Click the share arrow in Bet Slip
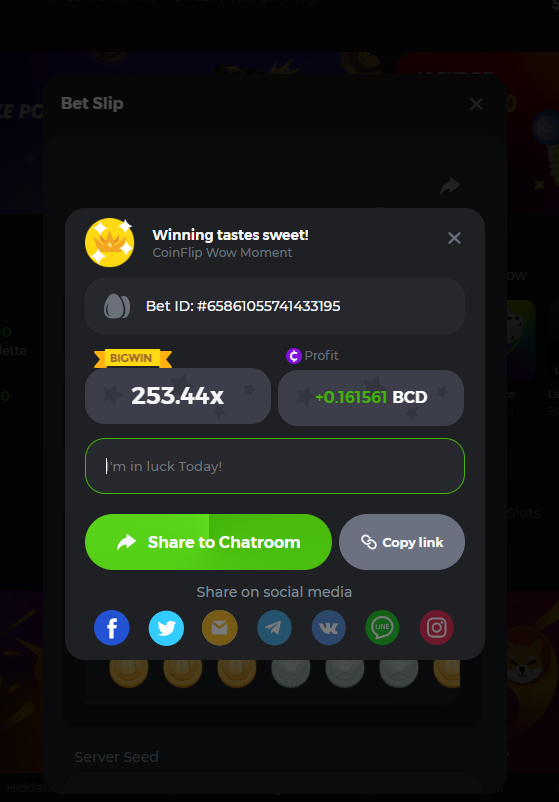The width and height of the screenshot is (559, 802). [450, 186]
